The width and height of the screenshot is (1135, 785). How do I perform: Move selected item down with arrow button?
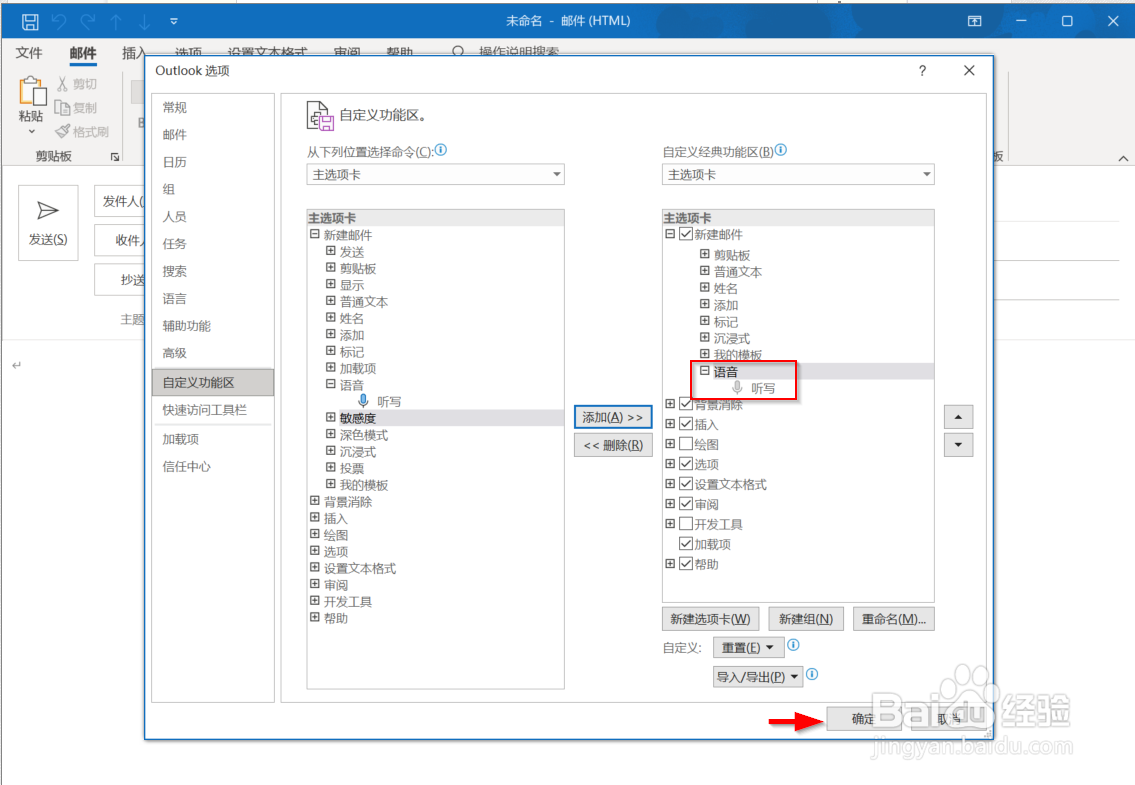coord(958,445)
